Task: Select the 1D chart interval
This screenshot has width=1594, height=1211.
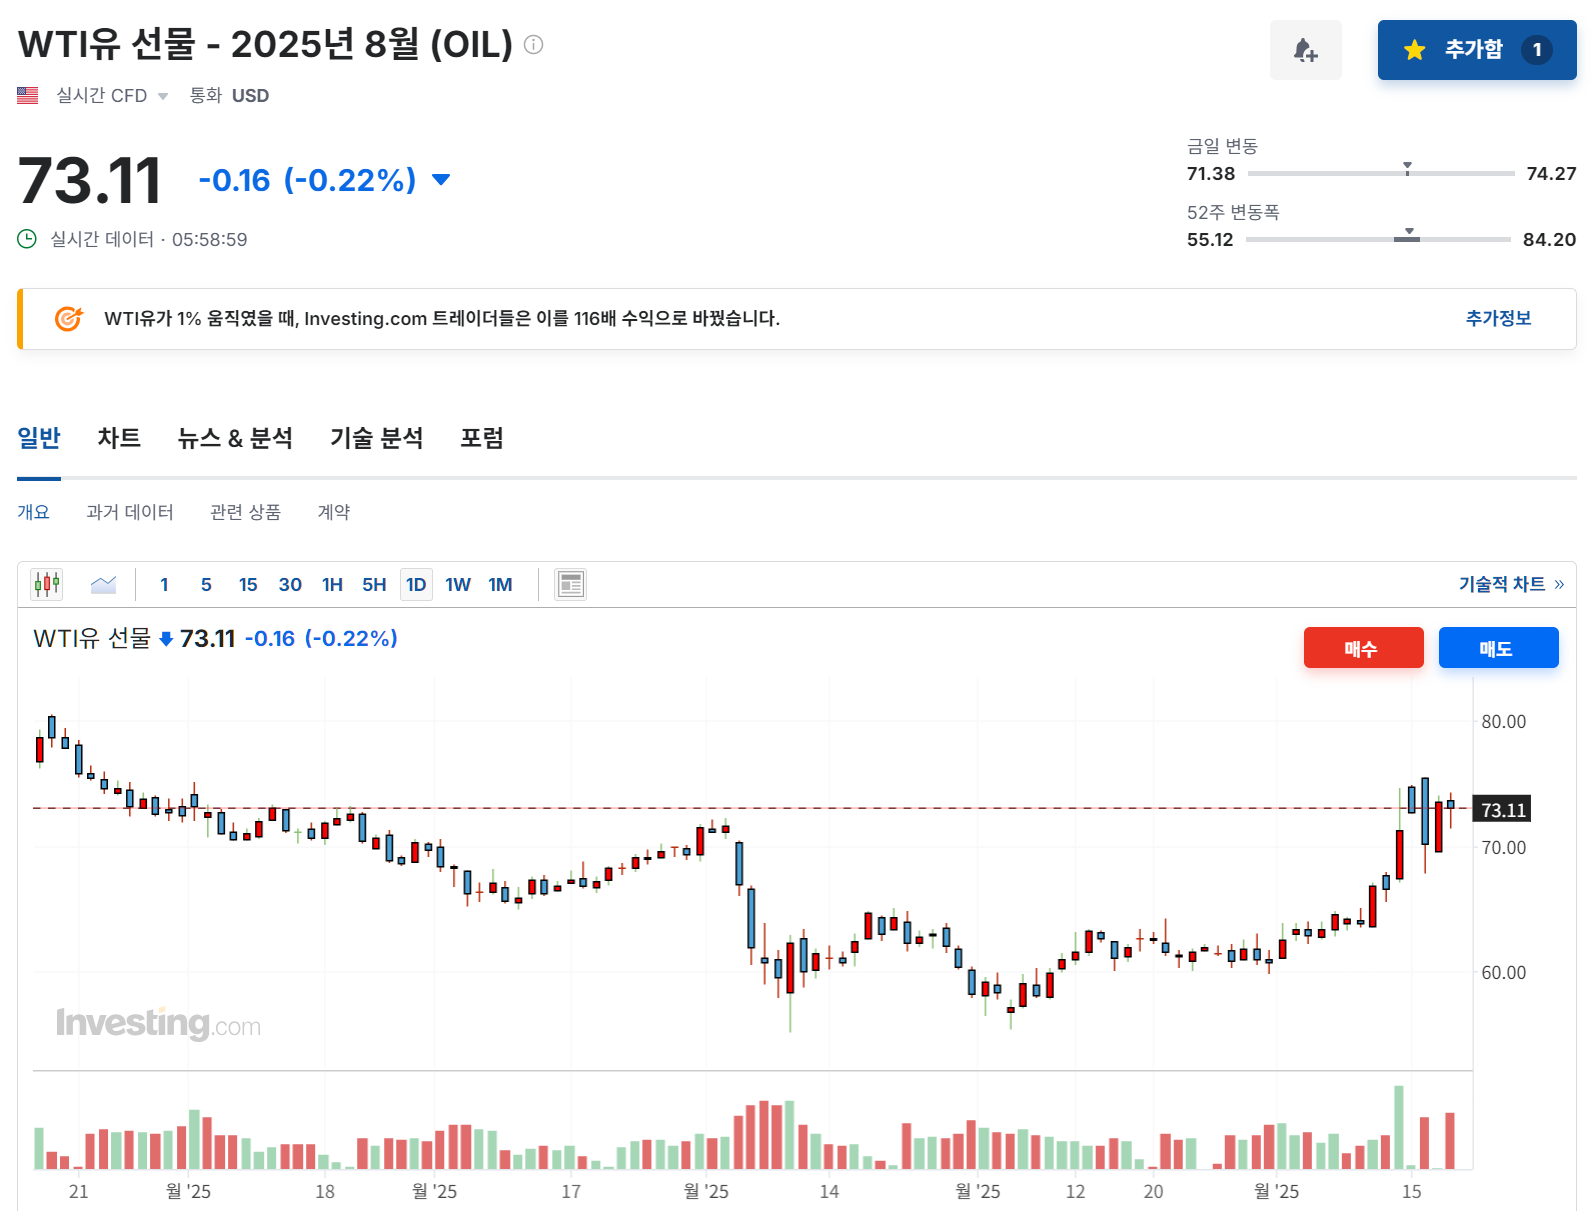Action: (416, 584)
